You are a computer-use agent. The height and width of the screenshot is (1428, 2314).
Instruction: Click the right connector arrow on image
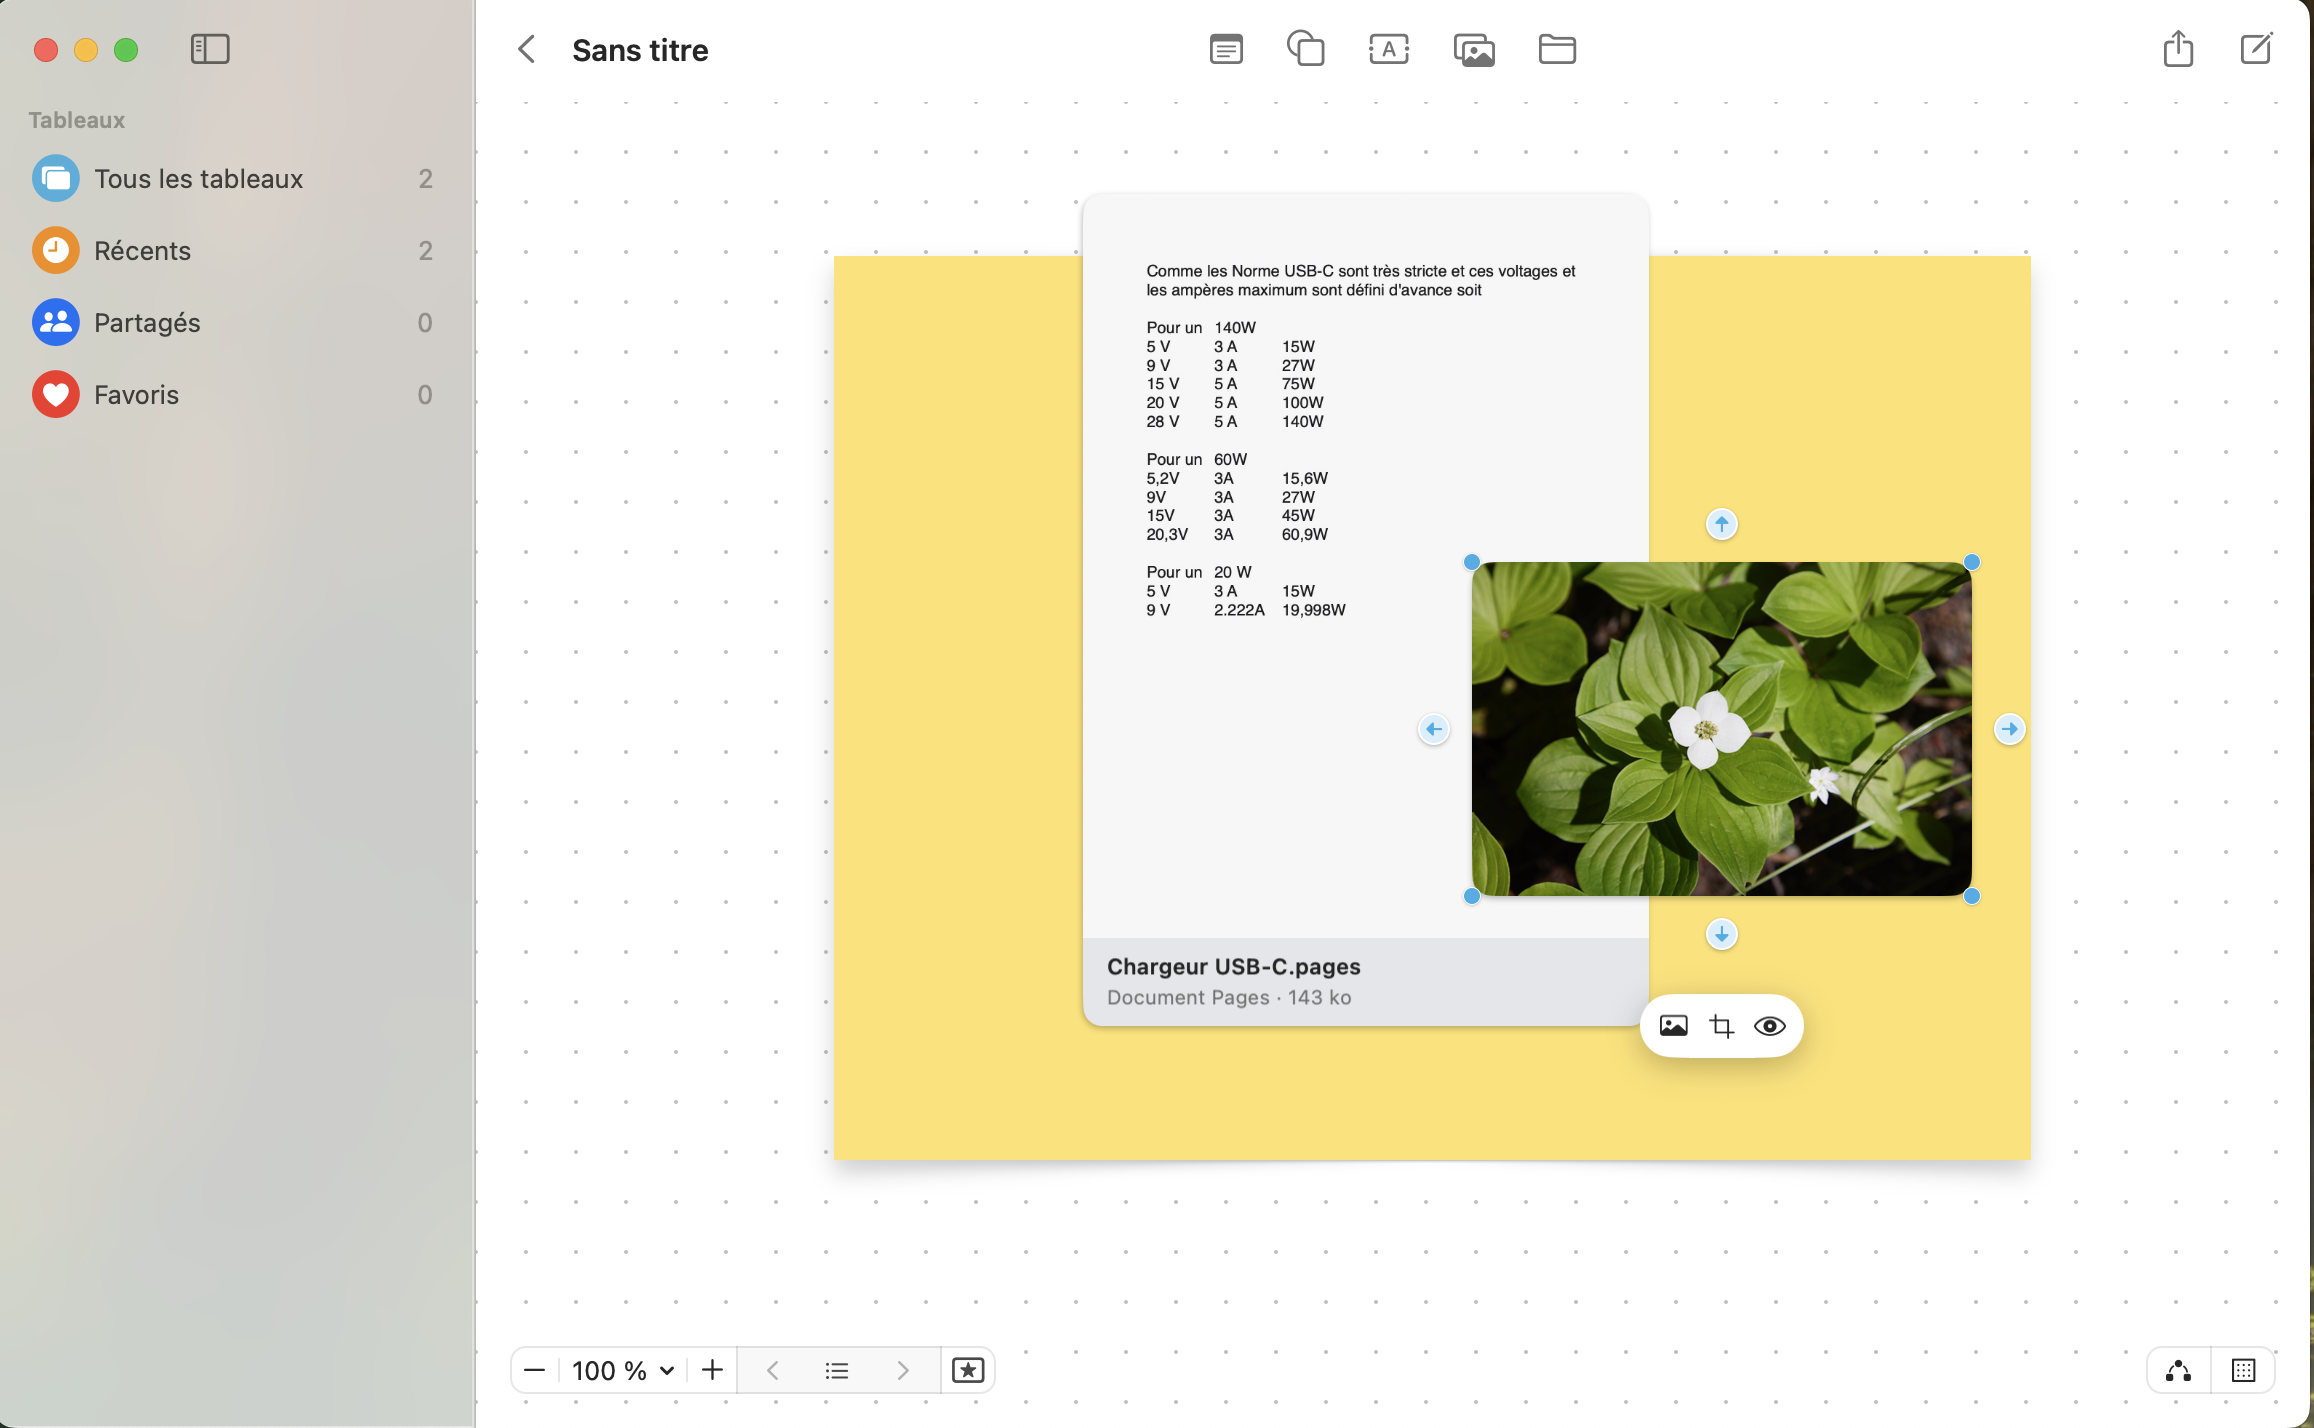pos(2009,729)
